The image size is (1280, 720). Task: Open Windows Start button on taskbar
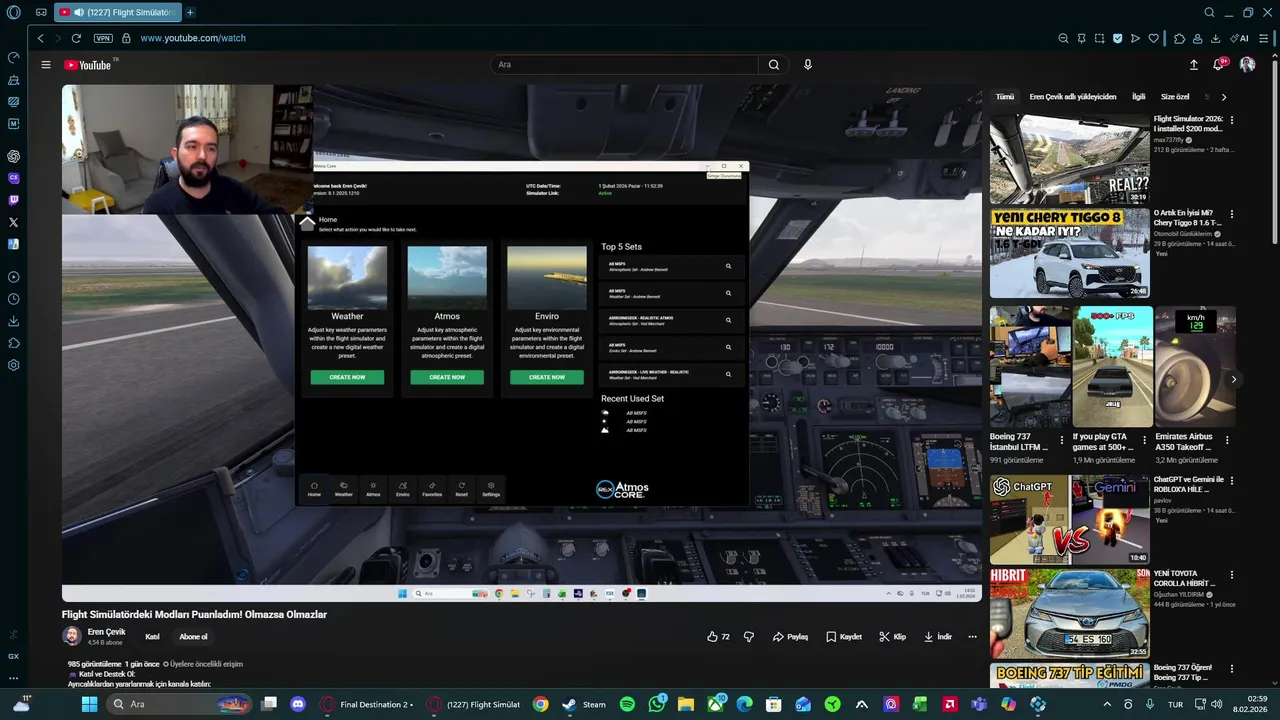[x=89, y=704]
